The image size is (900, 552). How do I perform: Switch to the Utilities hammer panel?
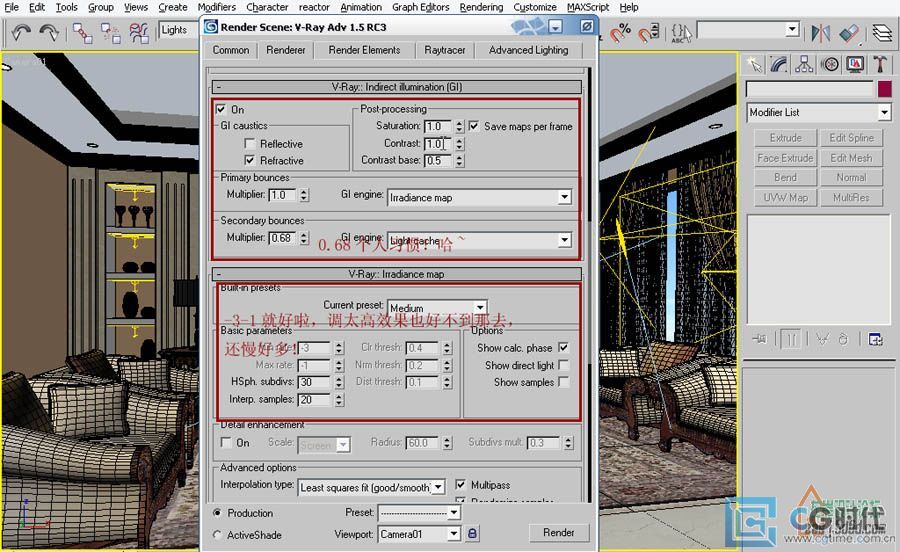(x=880, y=64)
